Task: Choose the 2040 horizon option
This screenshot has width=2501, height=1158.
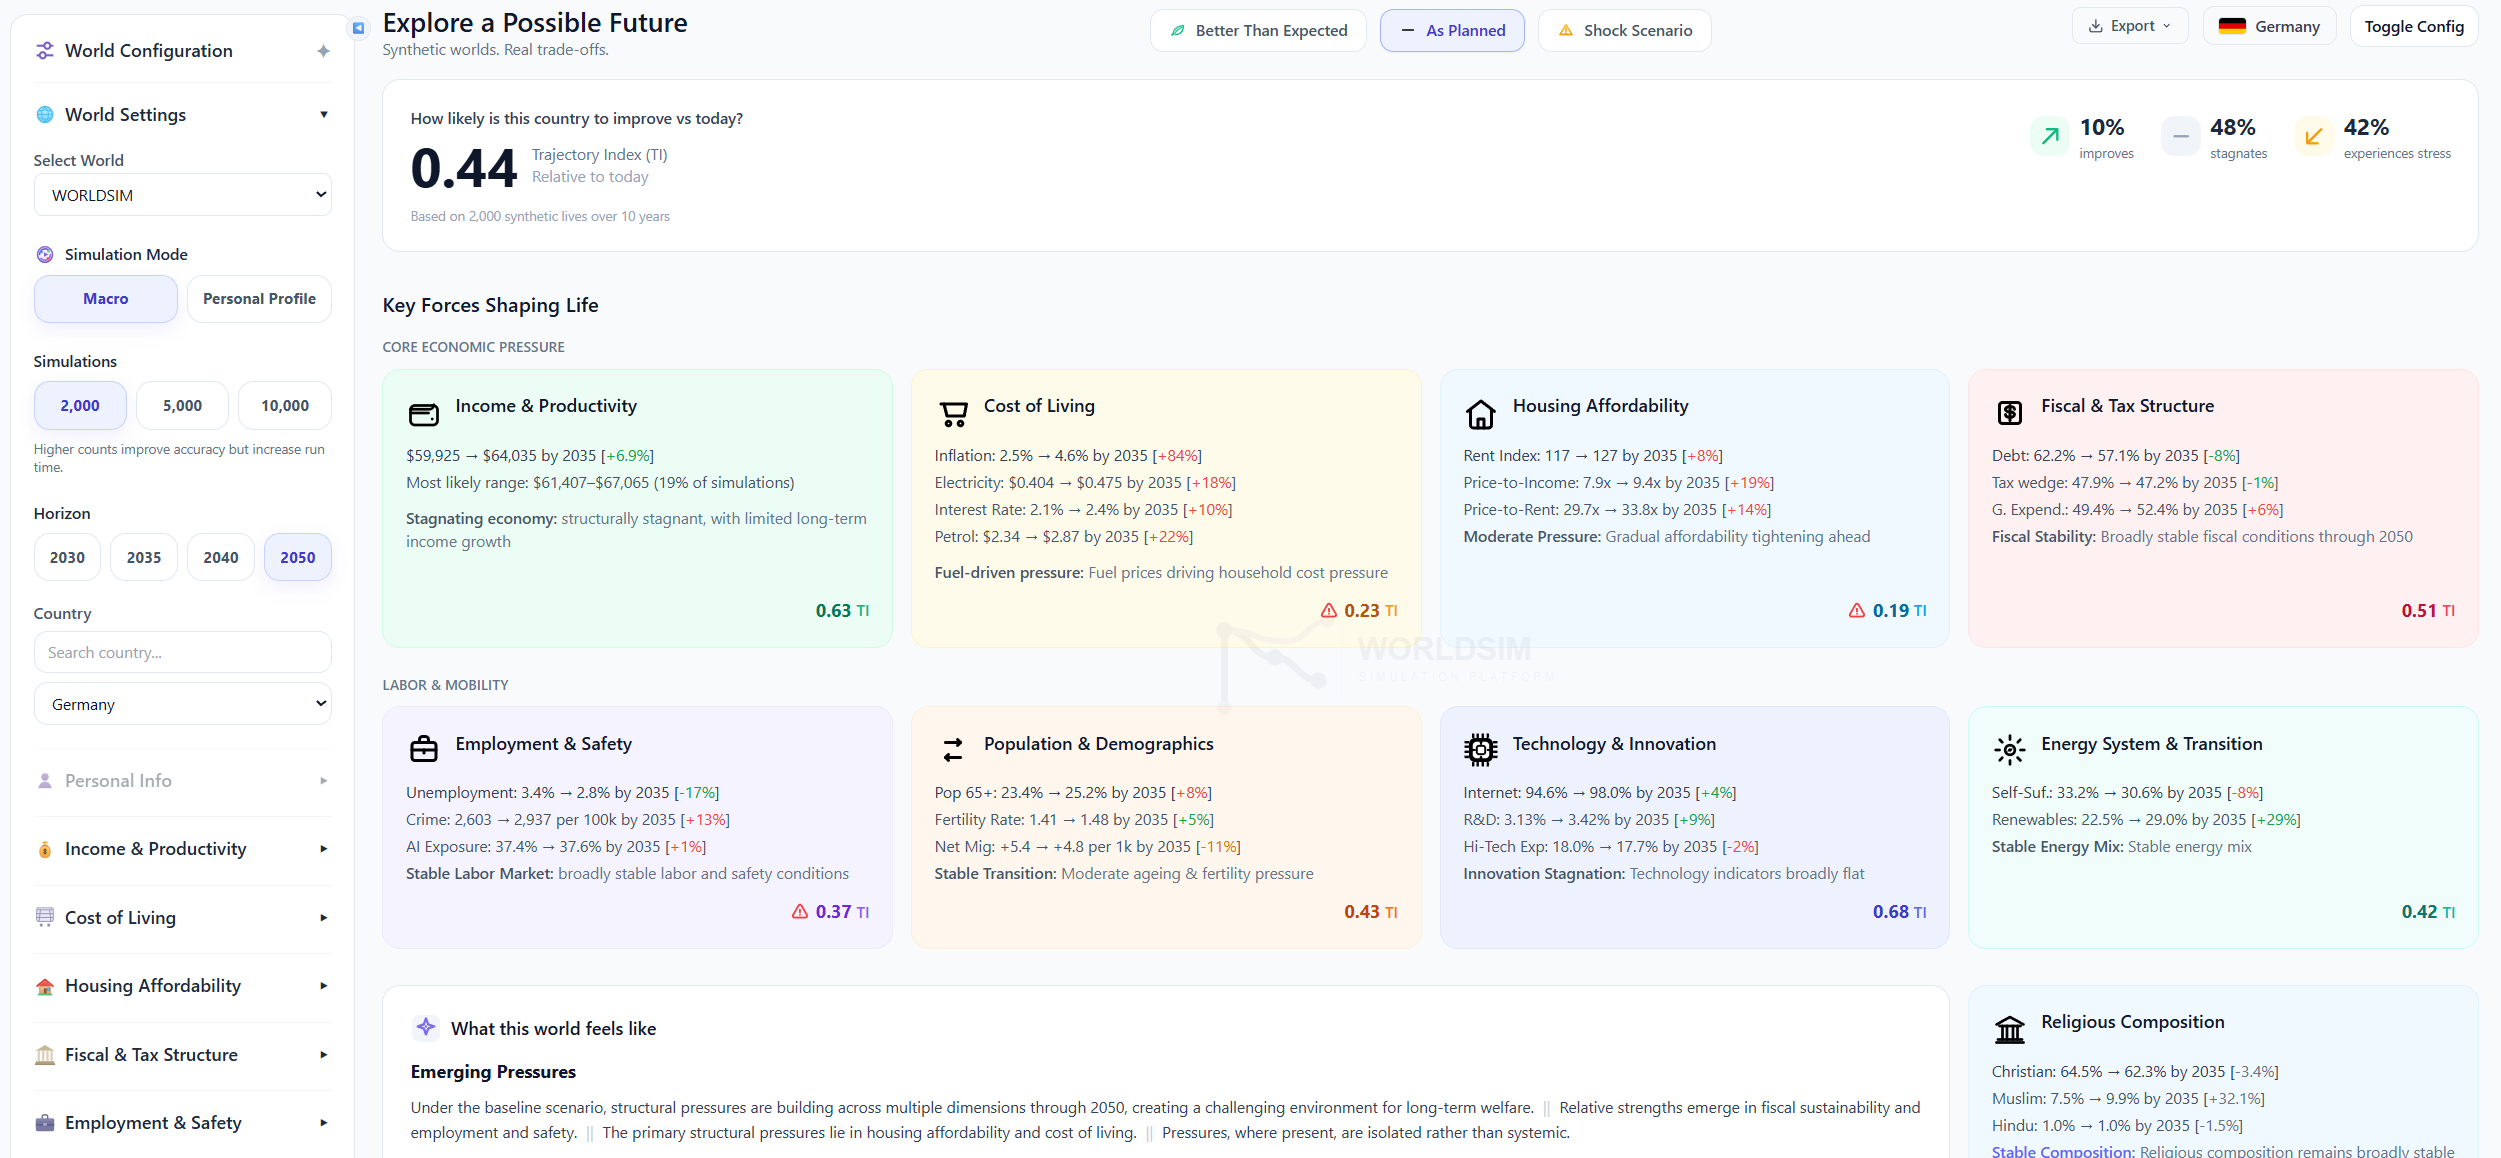Action: click(221, 558)
